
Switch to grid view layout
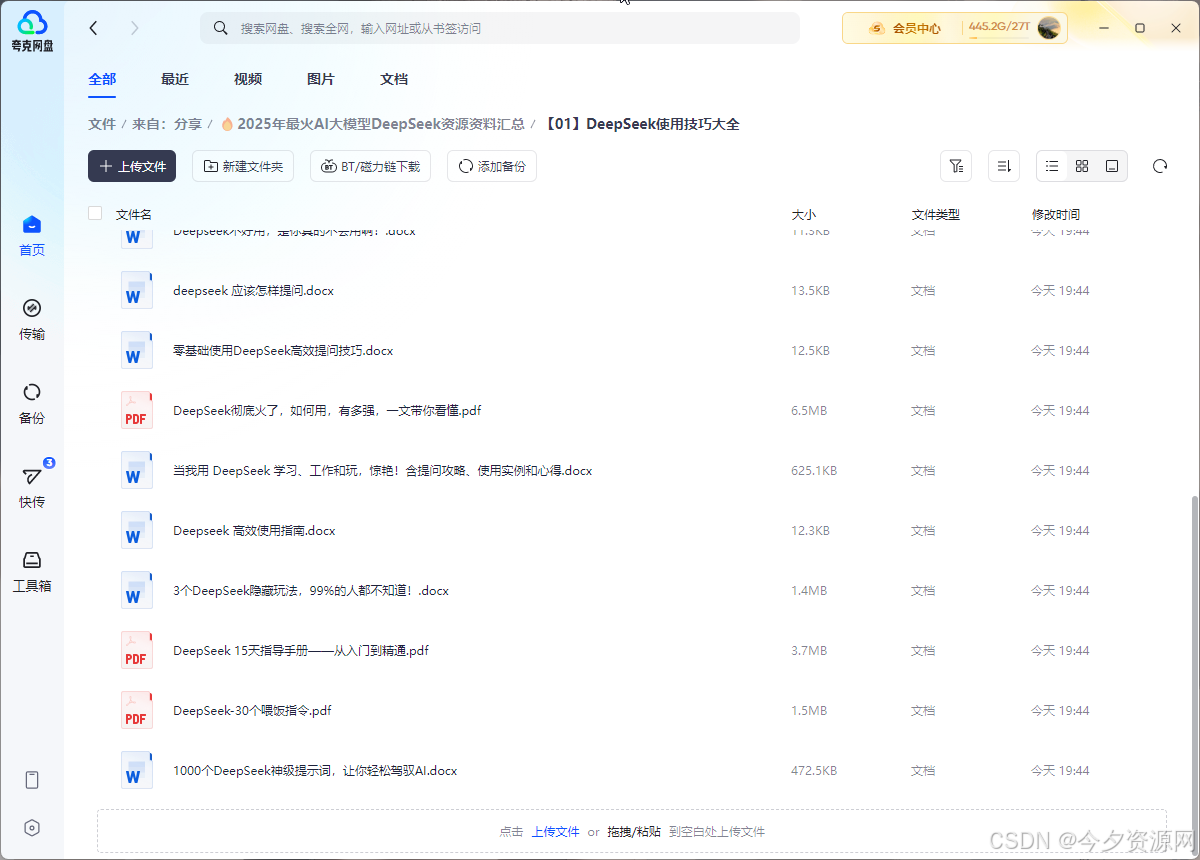pos(1082,166)
